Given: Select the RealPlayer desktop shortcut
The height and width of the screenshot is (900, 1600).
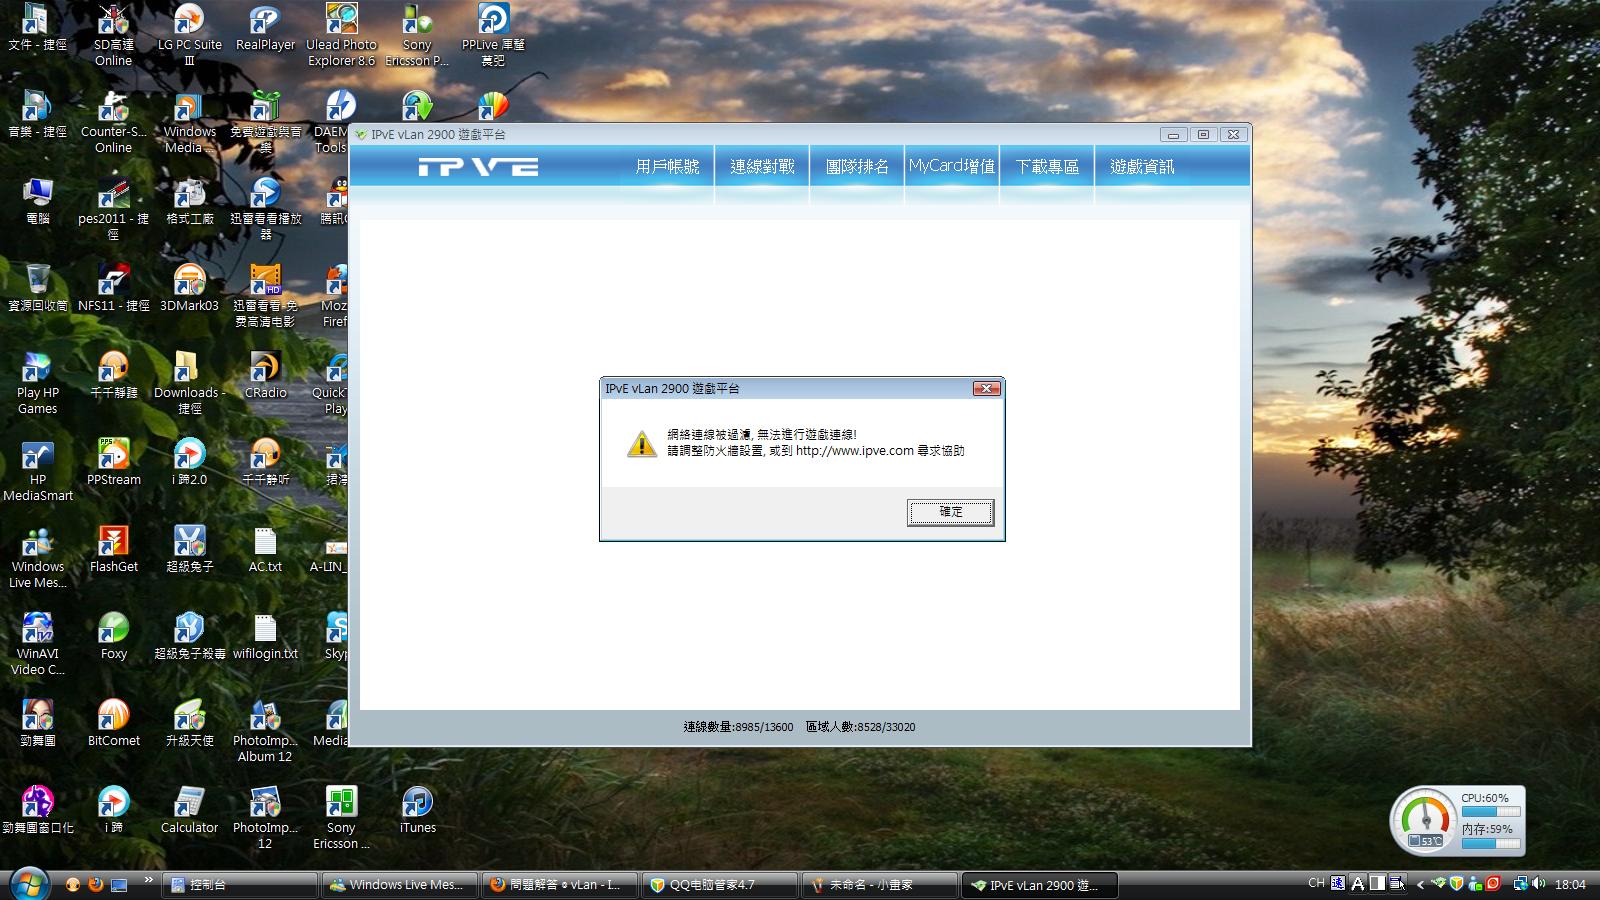Looking at the screenshot, I should click(x=265, y=28).
